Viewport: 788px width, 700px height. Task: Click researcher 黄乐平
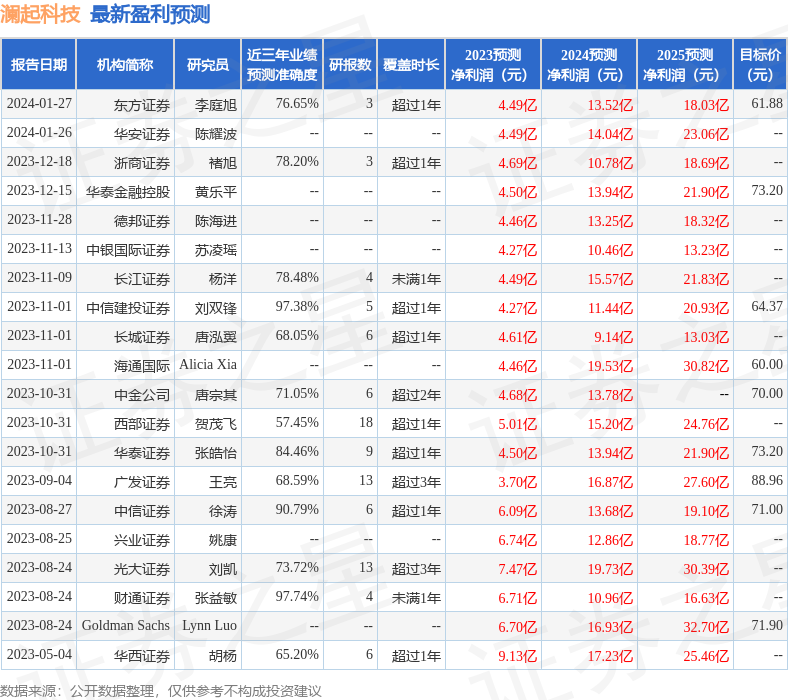tap(216, 192)
